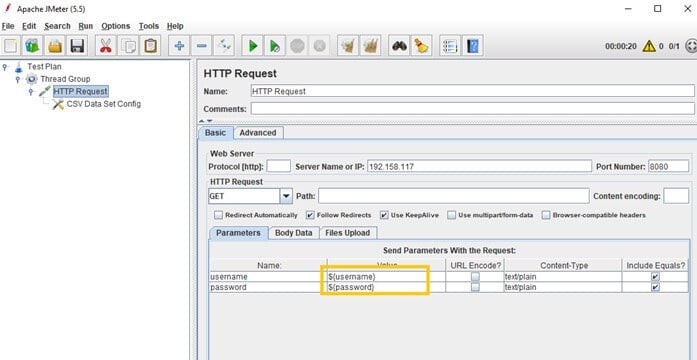Click the ${username} value cell
697x360 pixels.
coord(386,276)
